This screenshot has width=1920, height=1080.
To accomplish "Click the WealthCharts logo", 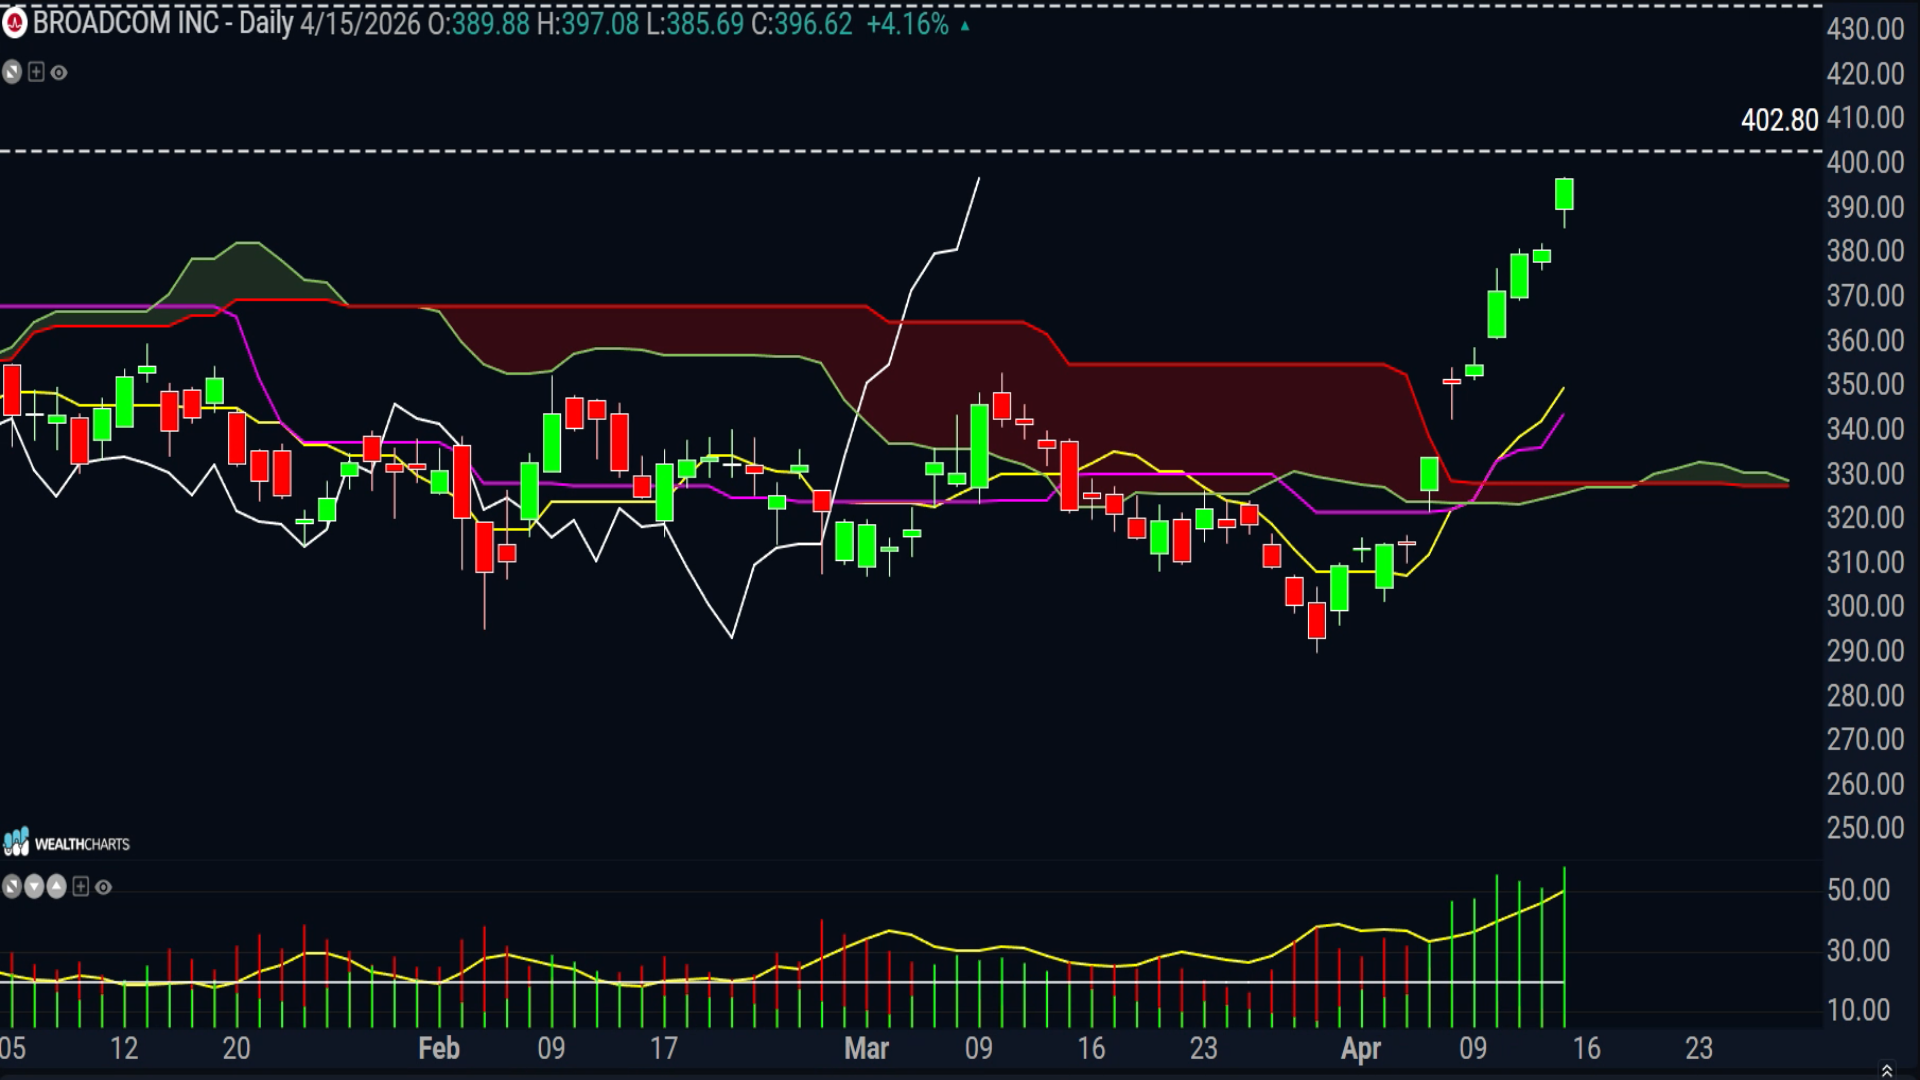I will tap(66, 843).
